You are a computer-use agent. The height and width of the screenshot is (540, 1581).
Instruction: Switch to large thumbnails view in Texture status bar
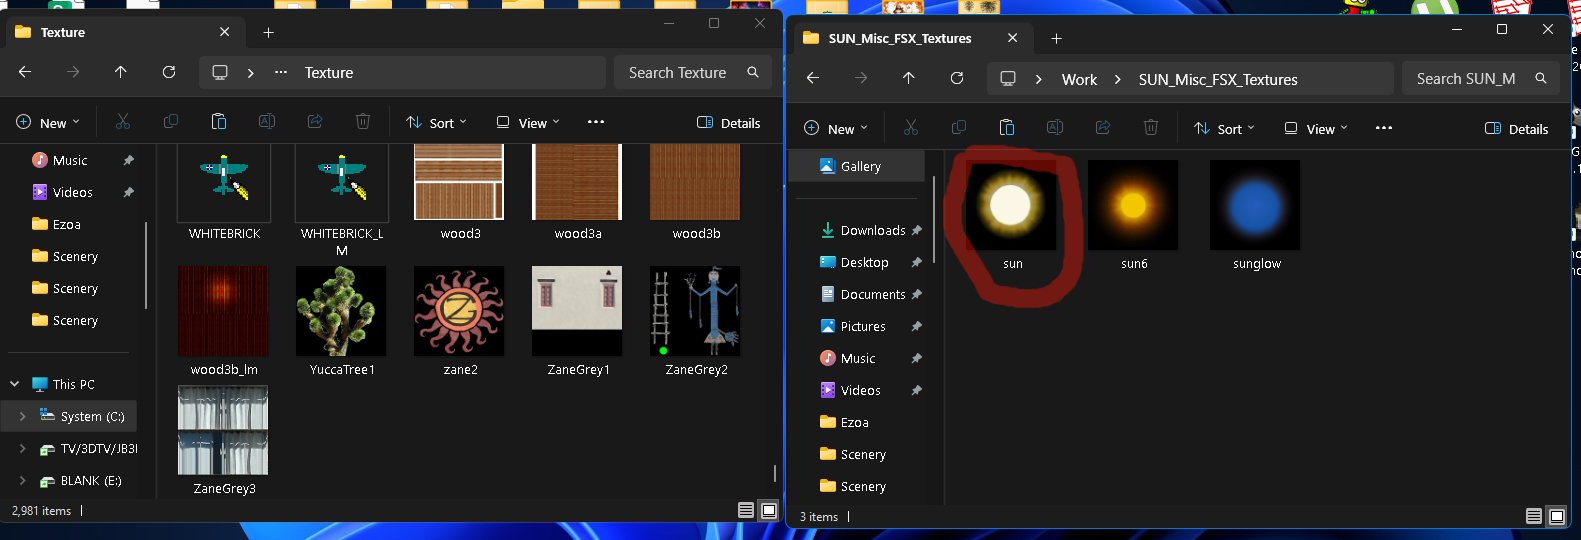pyautogui.click(x=769, y=510)
